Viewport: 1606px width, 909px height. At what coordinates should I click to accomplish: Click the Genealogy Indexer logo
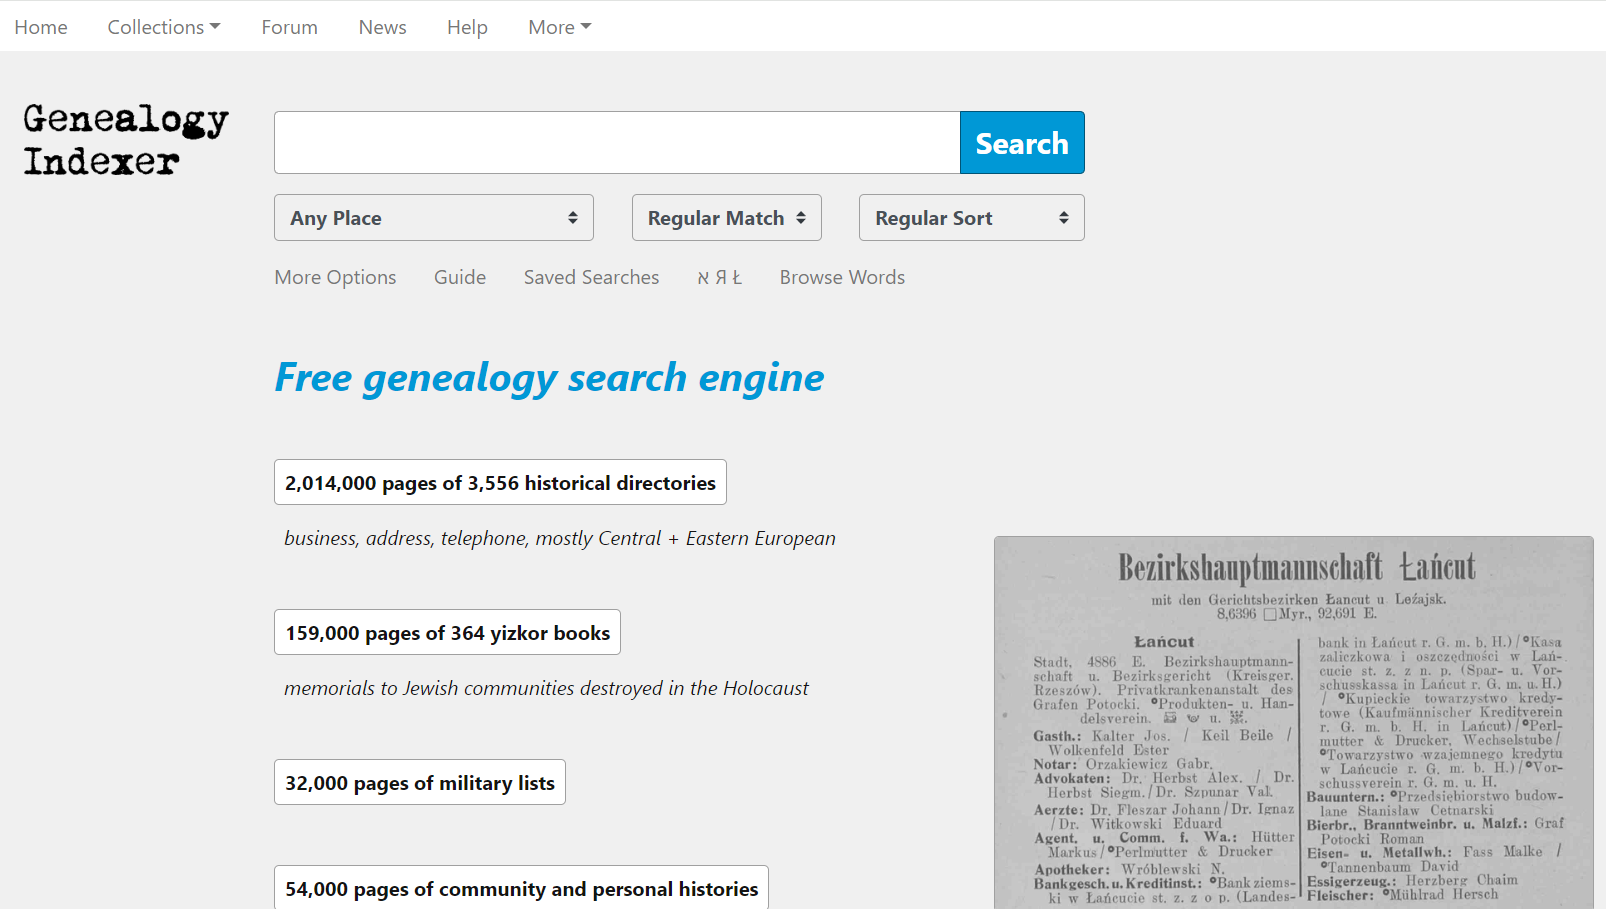tap(125, 140)
